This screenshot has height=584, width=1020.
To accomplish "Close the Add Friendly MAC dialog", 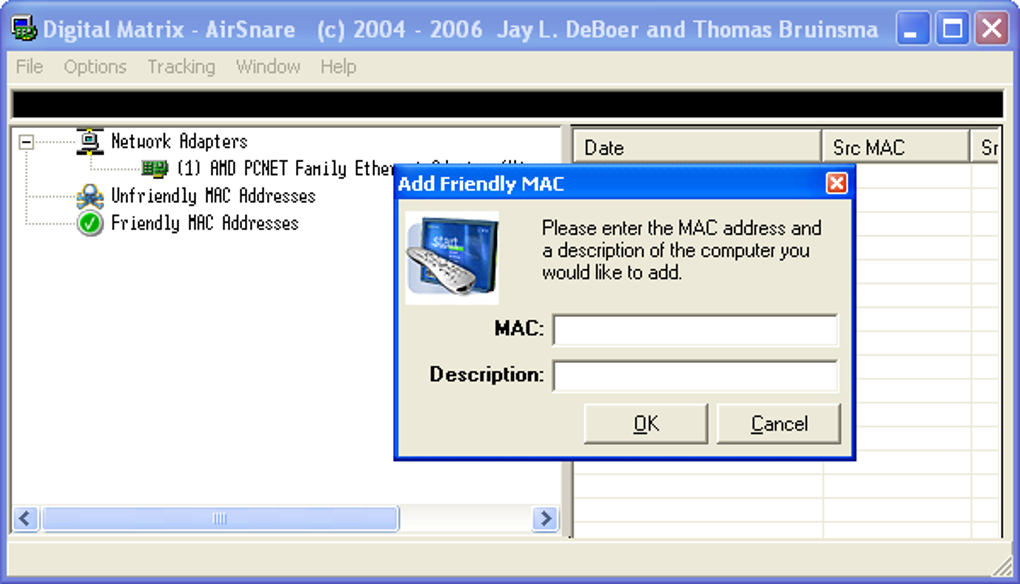I will 837,183.
